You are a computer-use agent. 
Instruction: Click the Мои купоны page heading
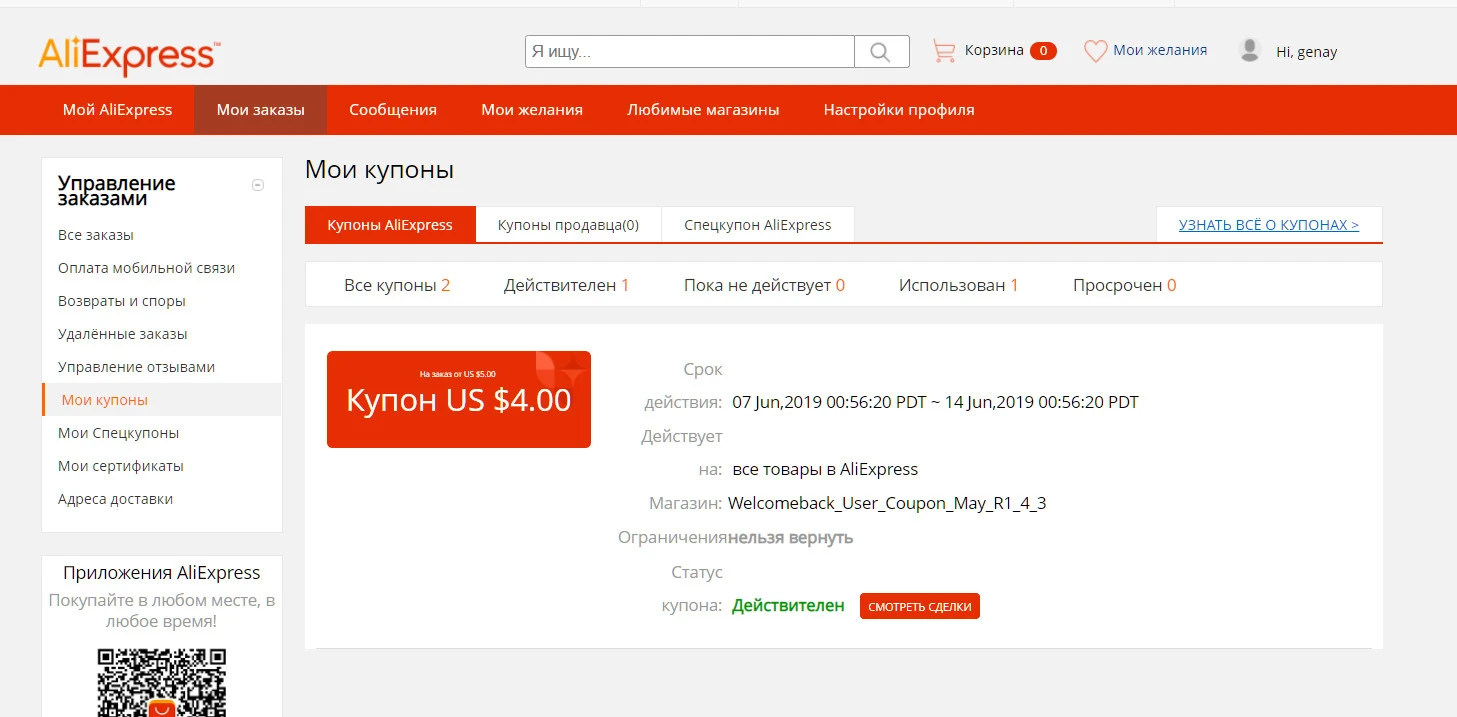pyautogui.click(x=380, y=169)
